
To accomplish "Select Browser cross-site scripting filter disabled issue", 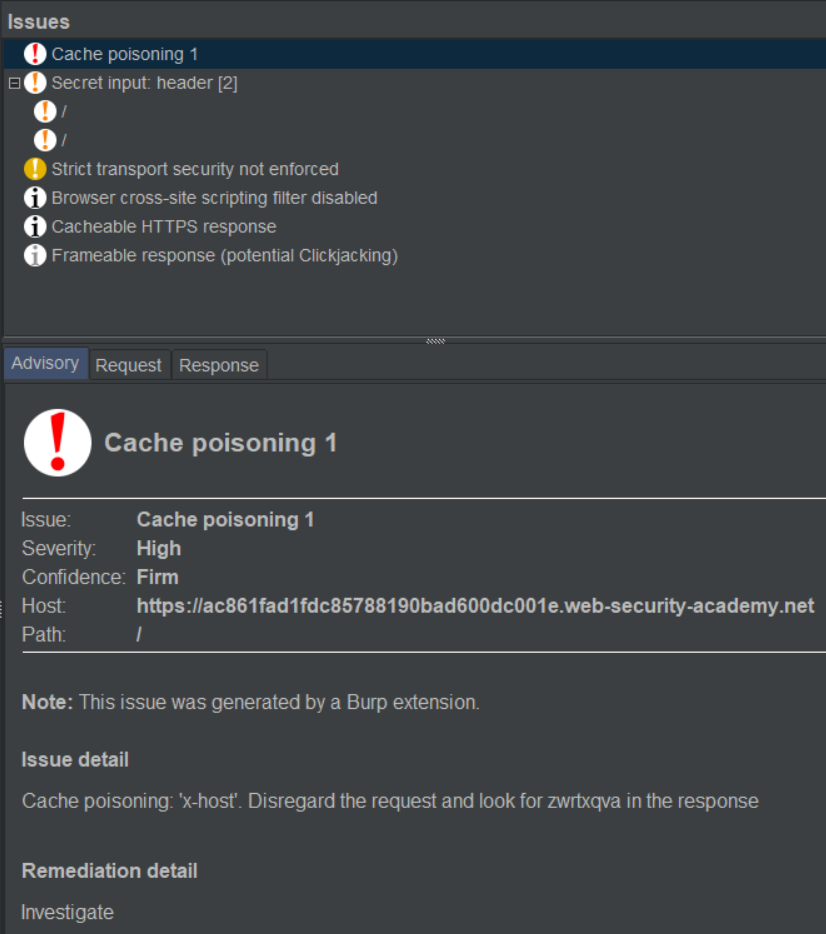I will tap(214, 198).
